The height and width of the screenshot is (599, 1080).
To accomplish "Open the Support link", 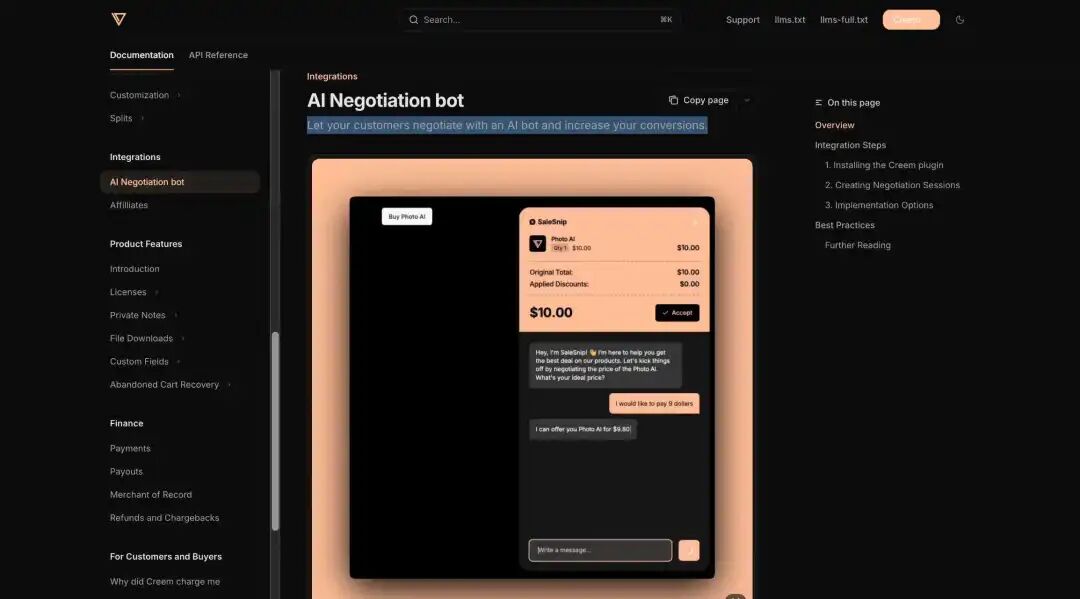I will [742, 20].
